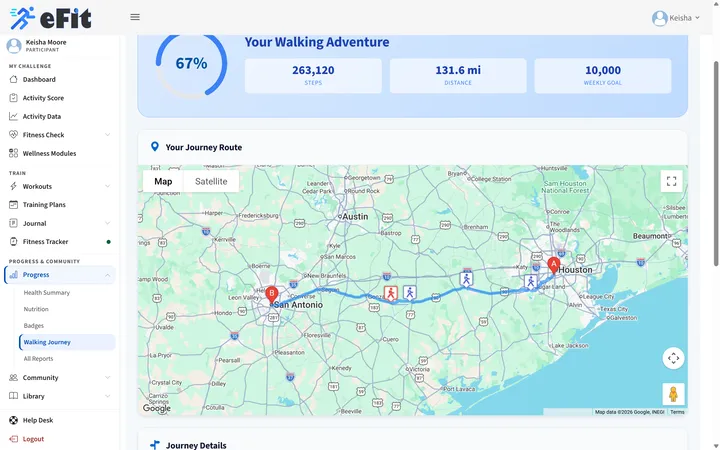Click the map camera pan control
This screenshot has width=720, height=450.
click(673, 358)
